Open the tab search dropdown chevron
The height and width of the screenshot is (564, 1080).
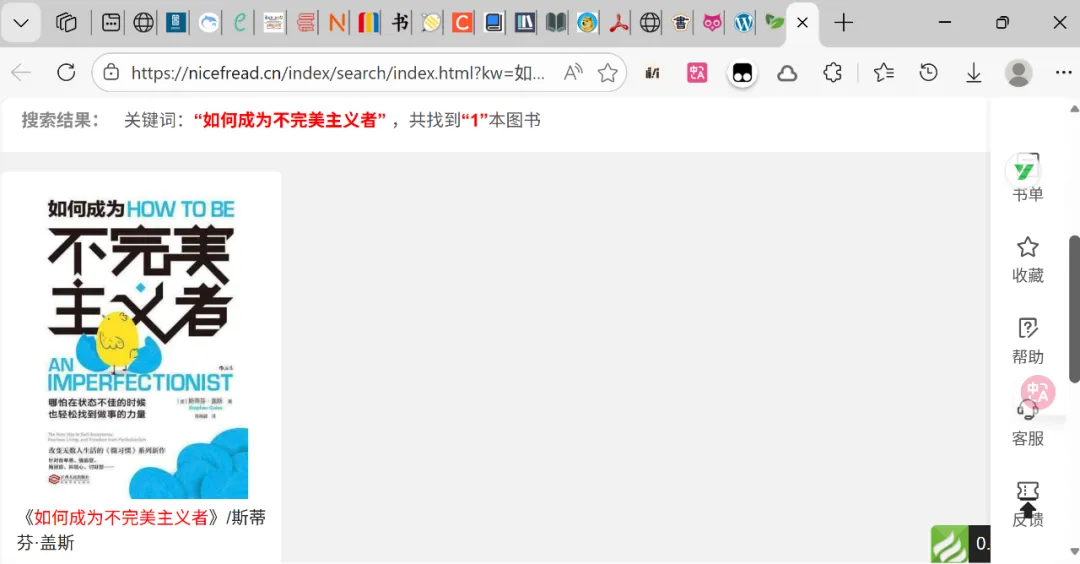21,23
